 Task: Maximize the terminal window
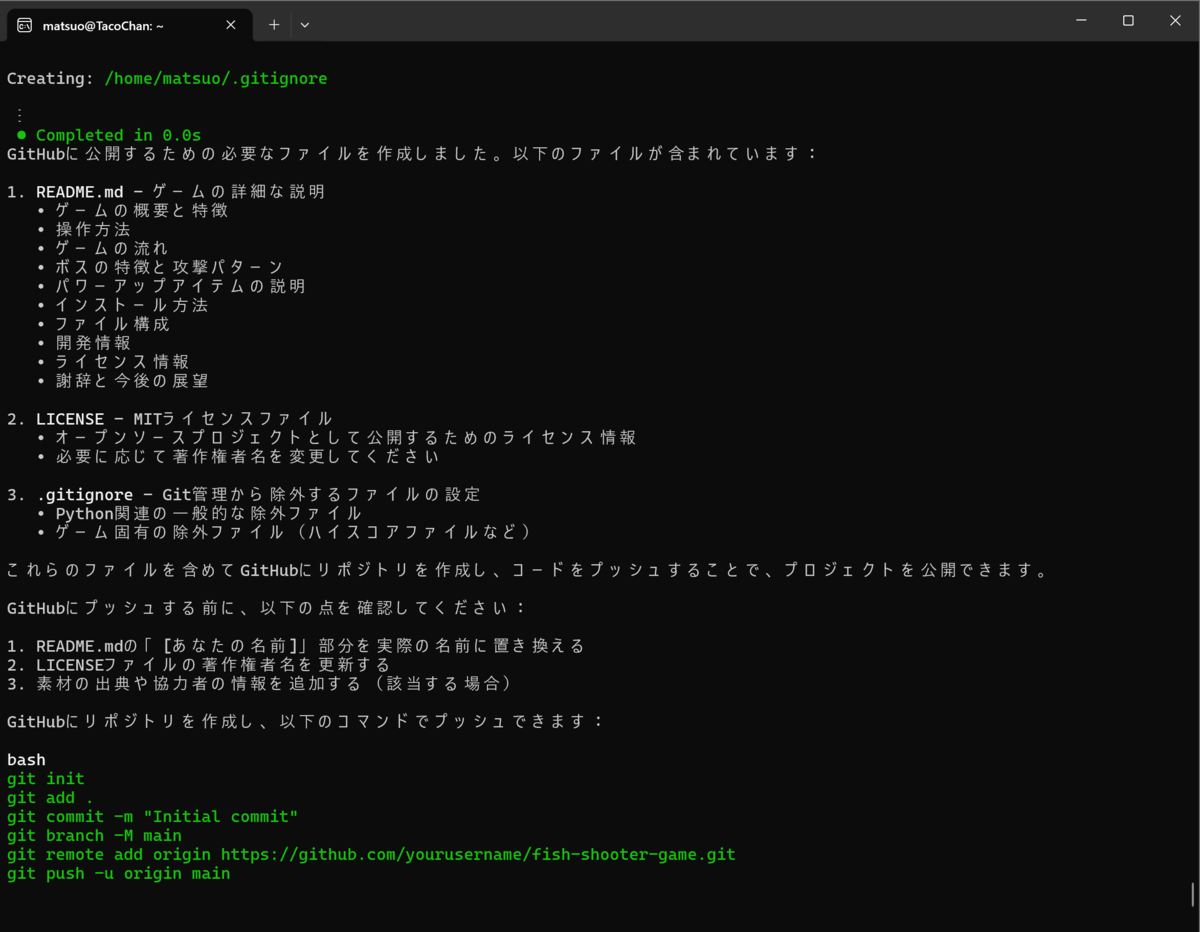(1128, 21)
